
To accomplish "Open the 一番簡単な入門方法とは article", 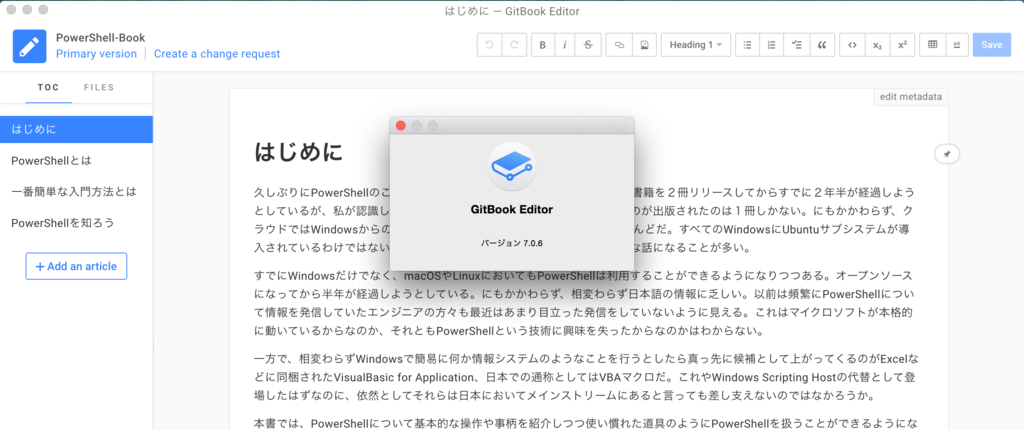I will tap(76, 192).
